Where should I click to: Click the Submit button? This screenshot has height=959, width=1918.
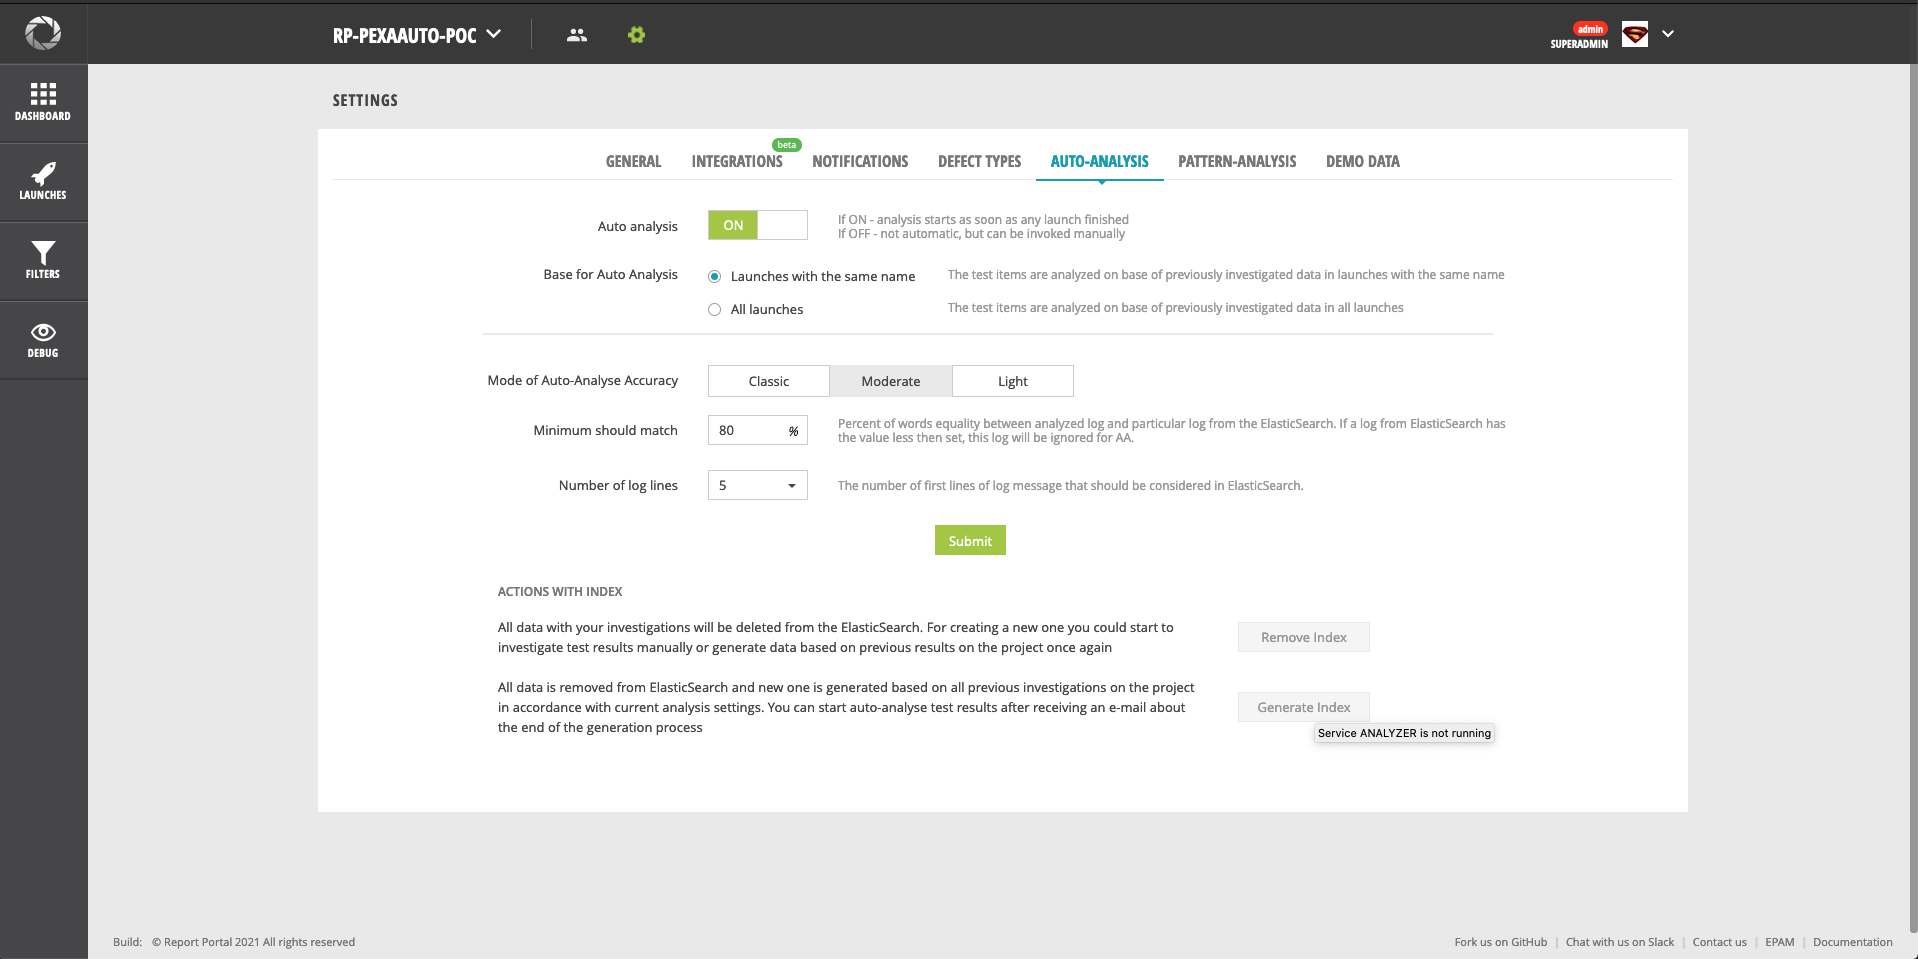[970, 540]
